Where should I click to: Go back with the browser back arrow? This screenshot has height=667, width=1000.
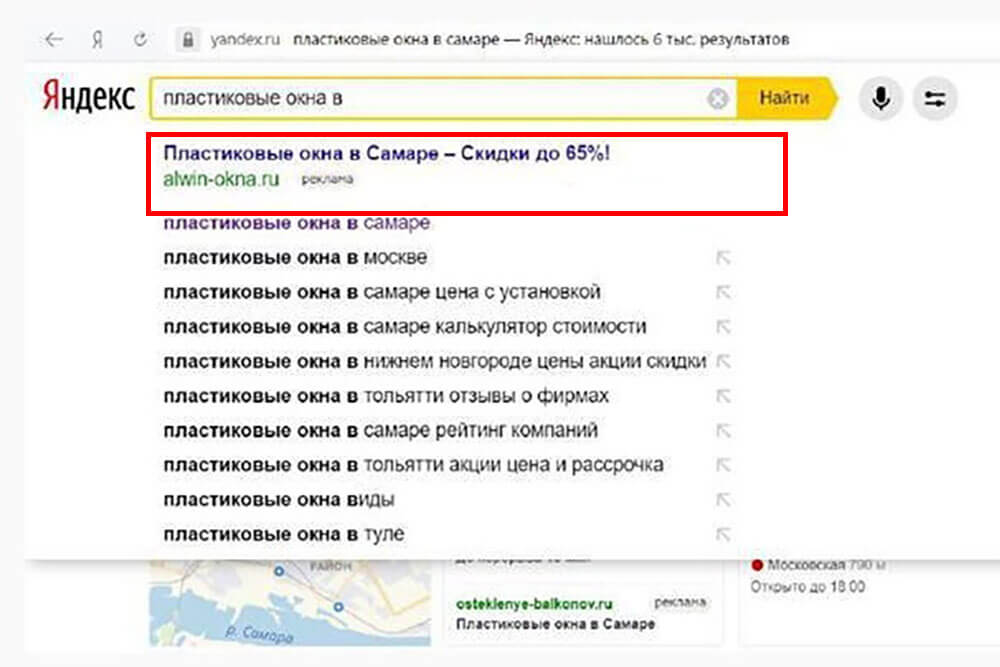(x=54, y=40)
